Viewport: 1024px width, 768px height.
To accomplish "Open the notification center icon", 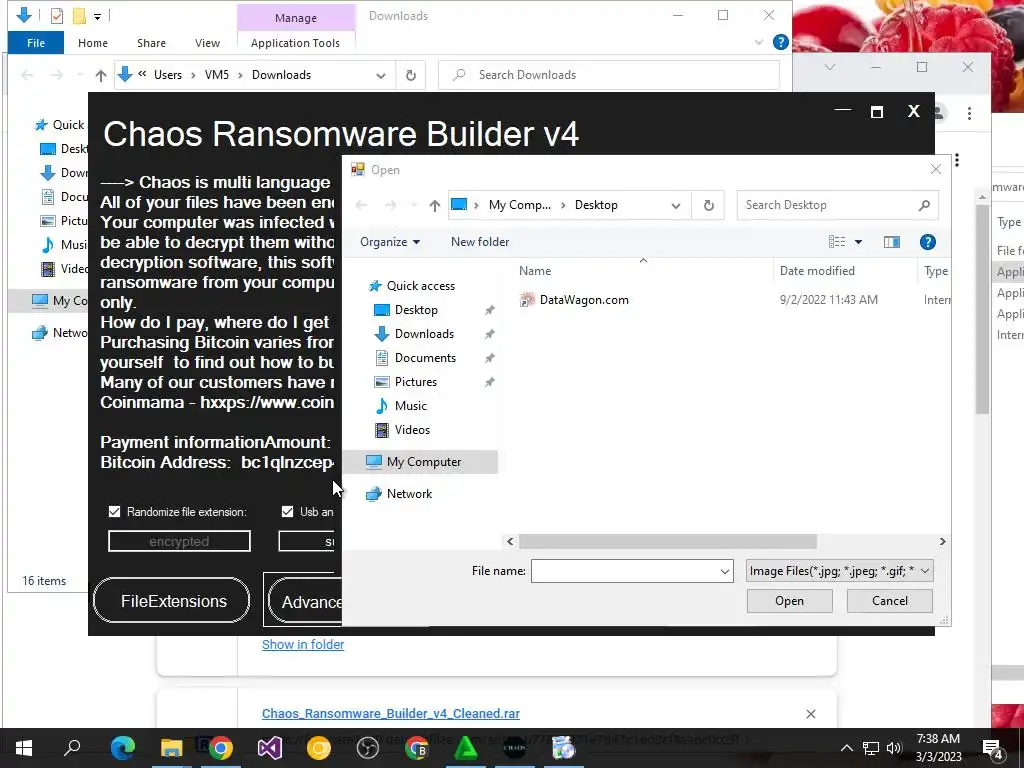I will pos(993,748).
